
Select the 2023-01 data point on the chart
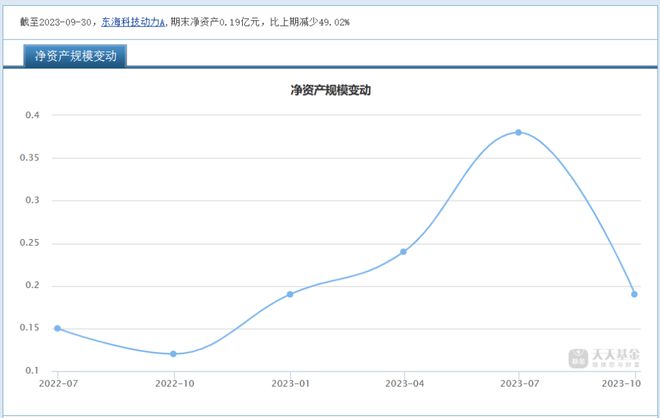(290, 294)
